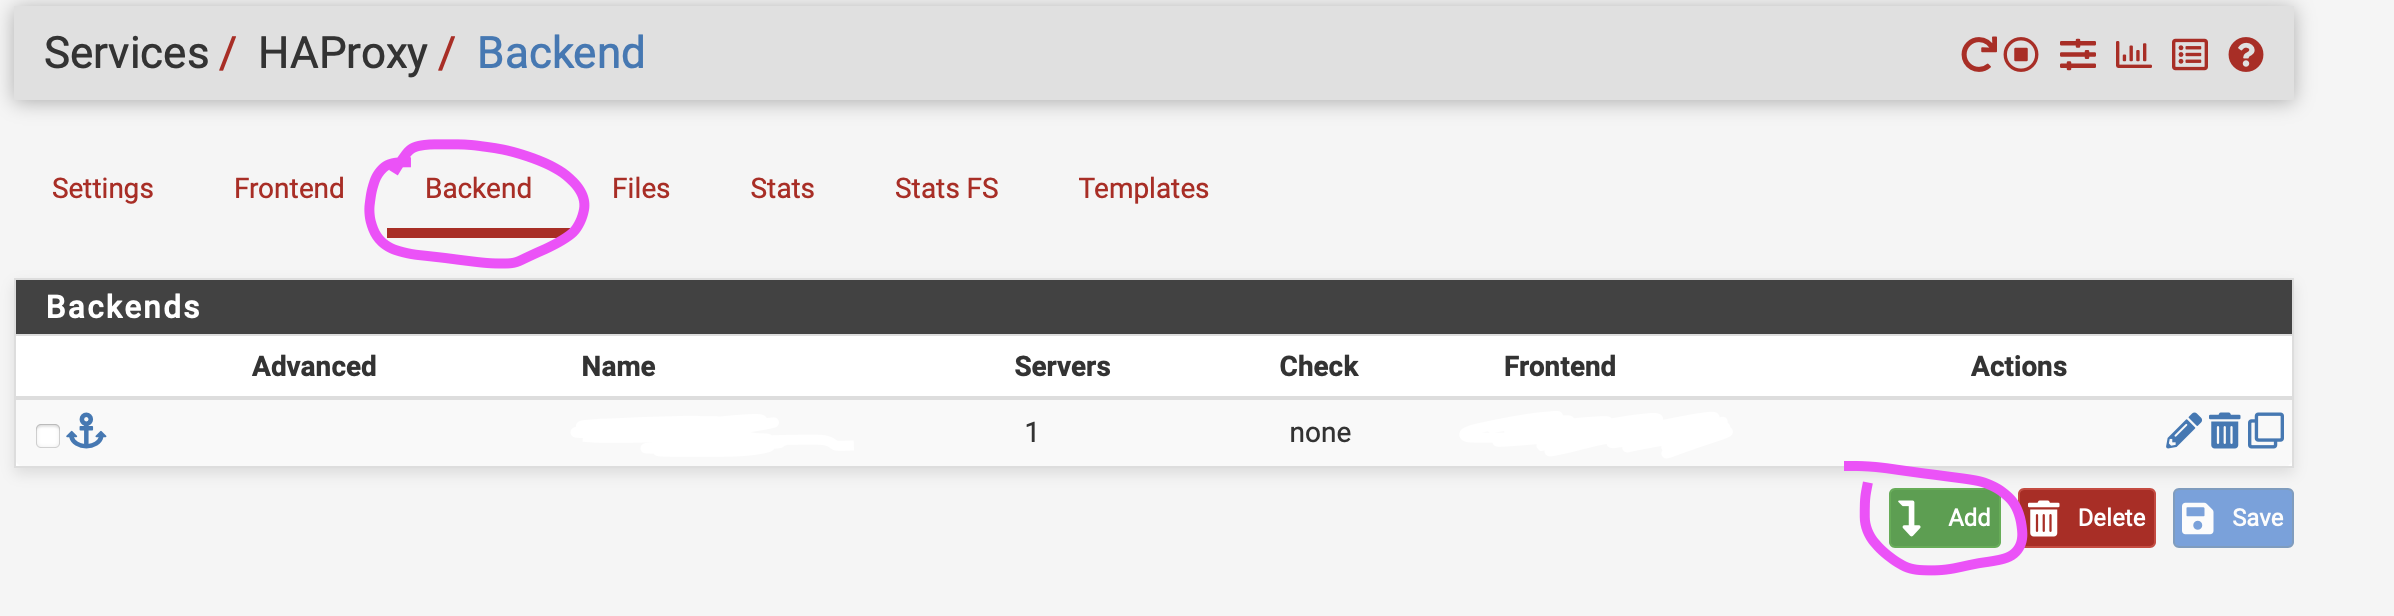Open the status graph icon
2394x616 pixels.
pyautogui.click(x=2133, y=54)
